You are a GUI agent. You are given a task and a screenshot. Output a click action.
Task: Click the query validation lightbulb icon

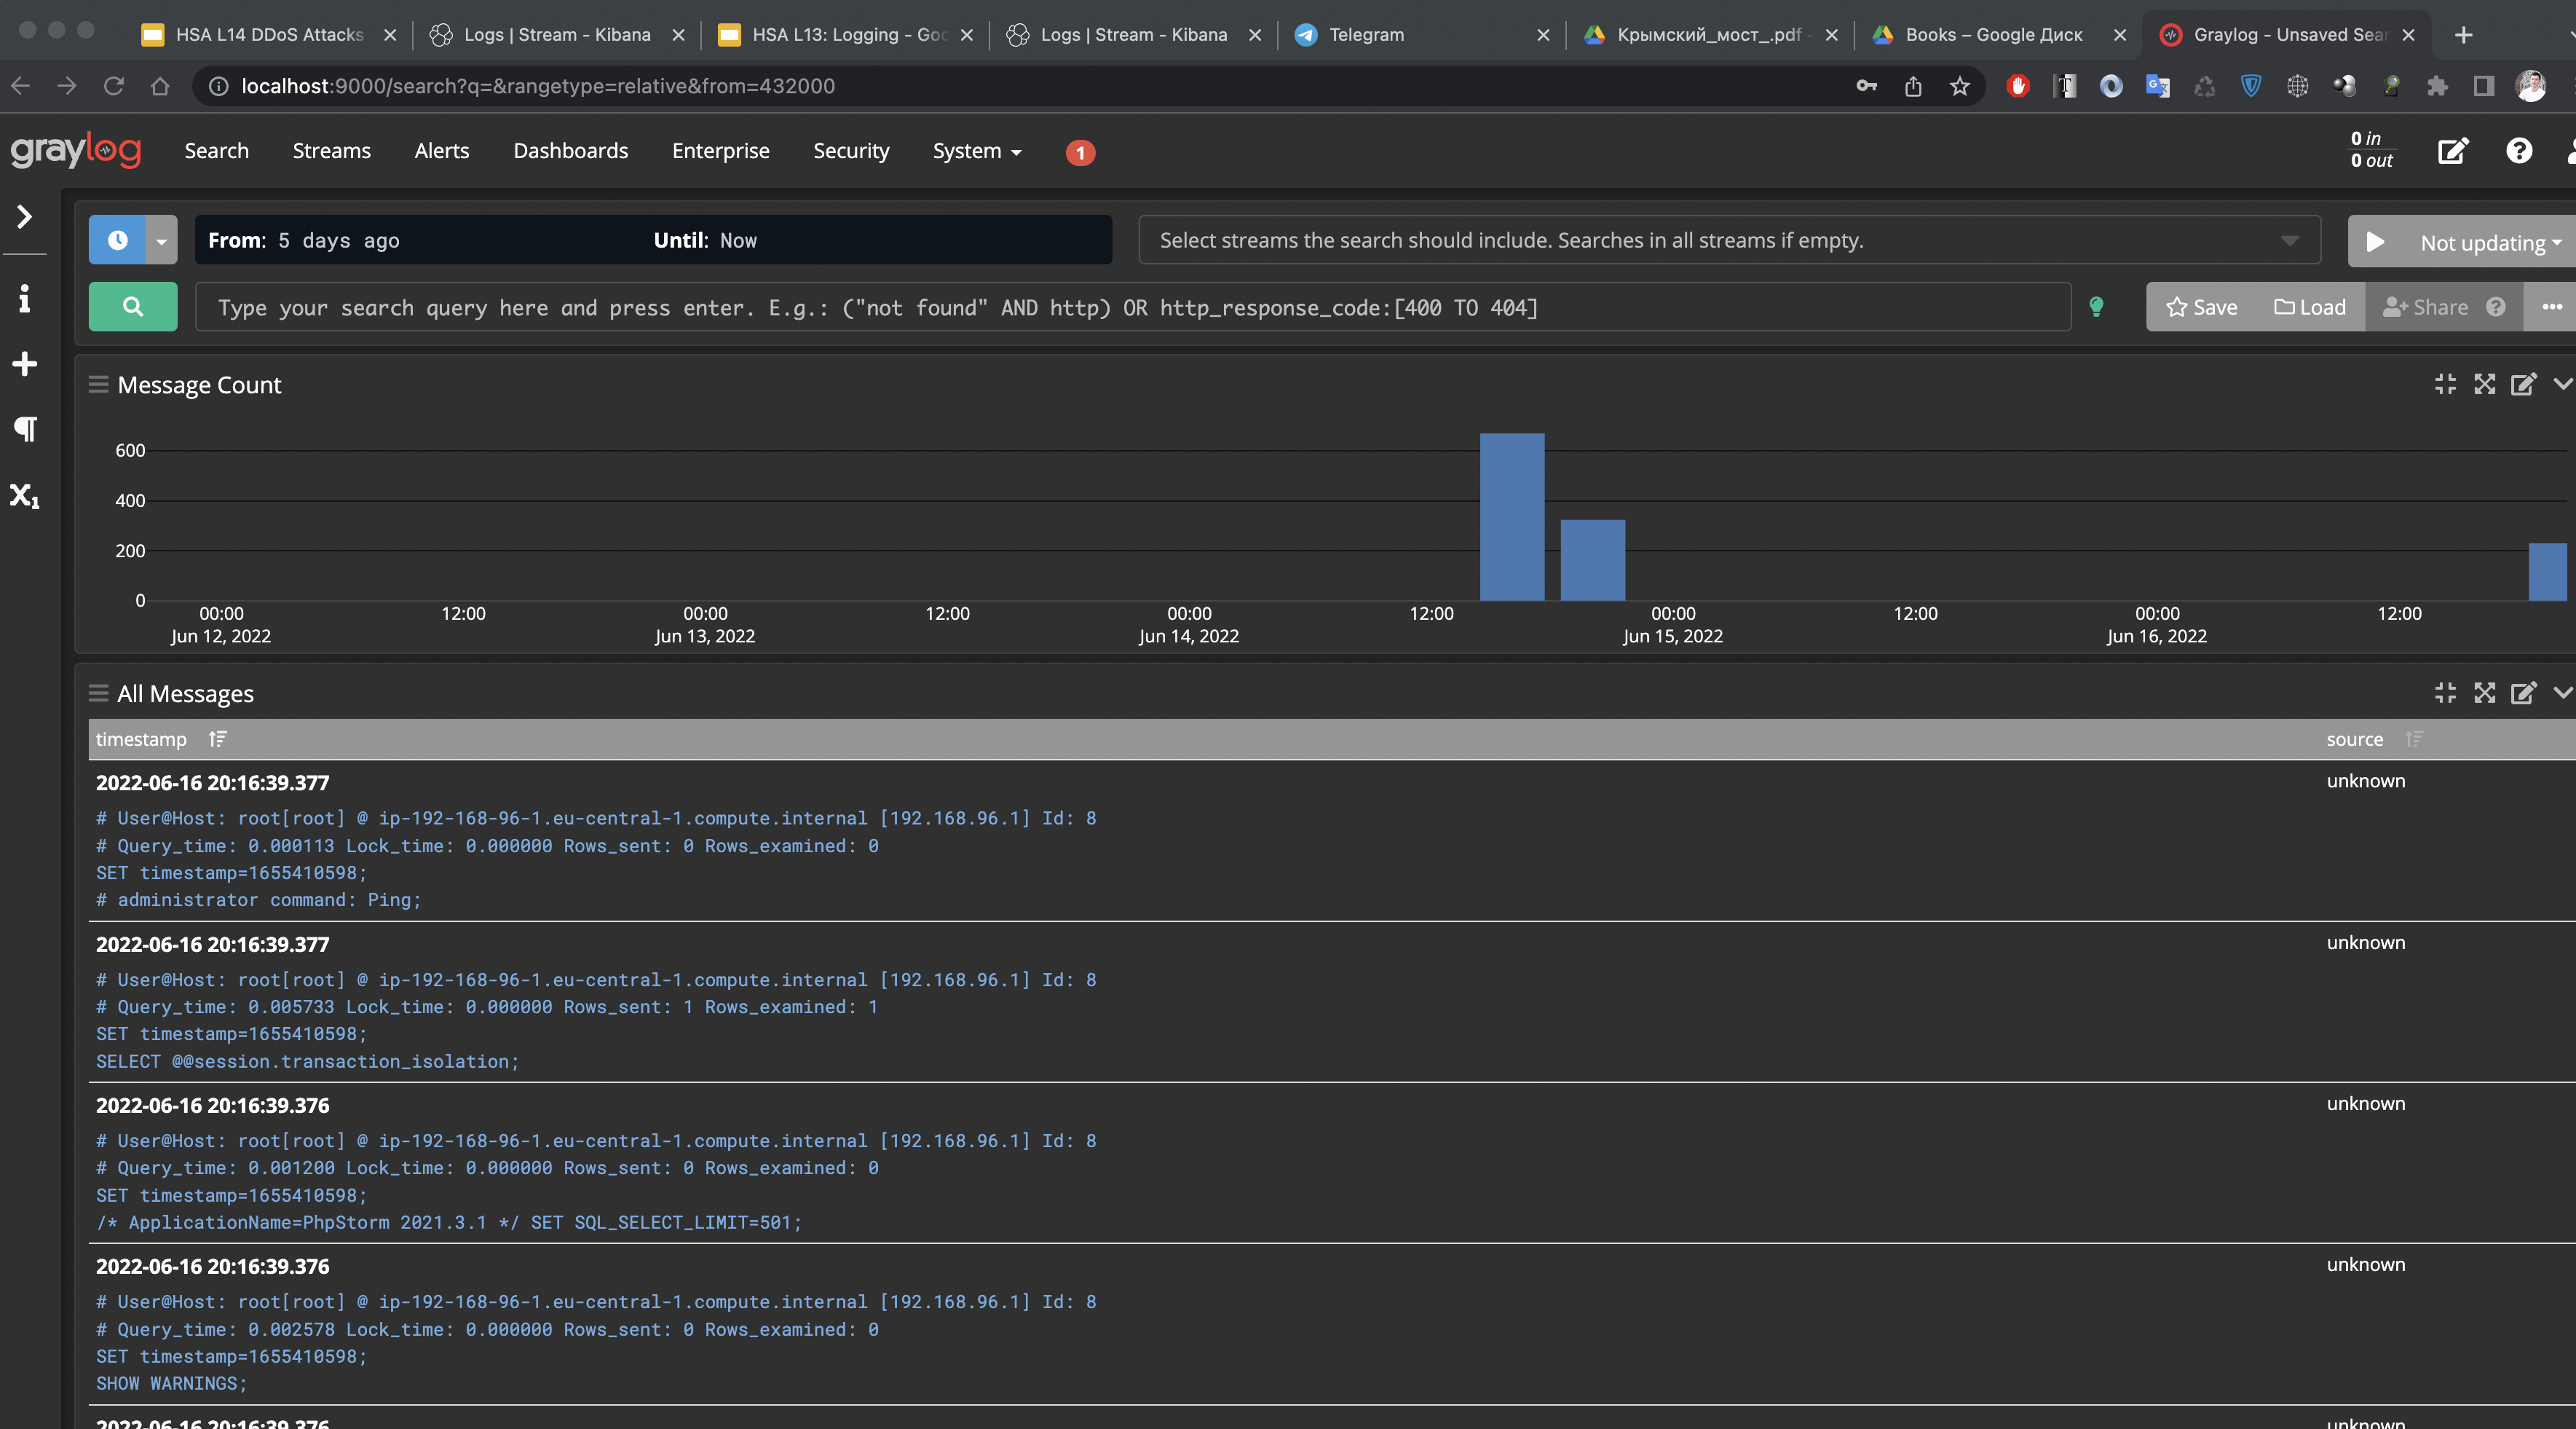(2096, 307)
